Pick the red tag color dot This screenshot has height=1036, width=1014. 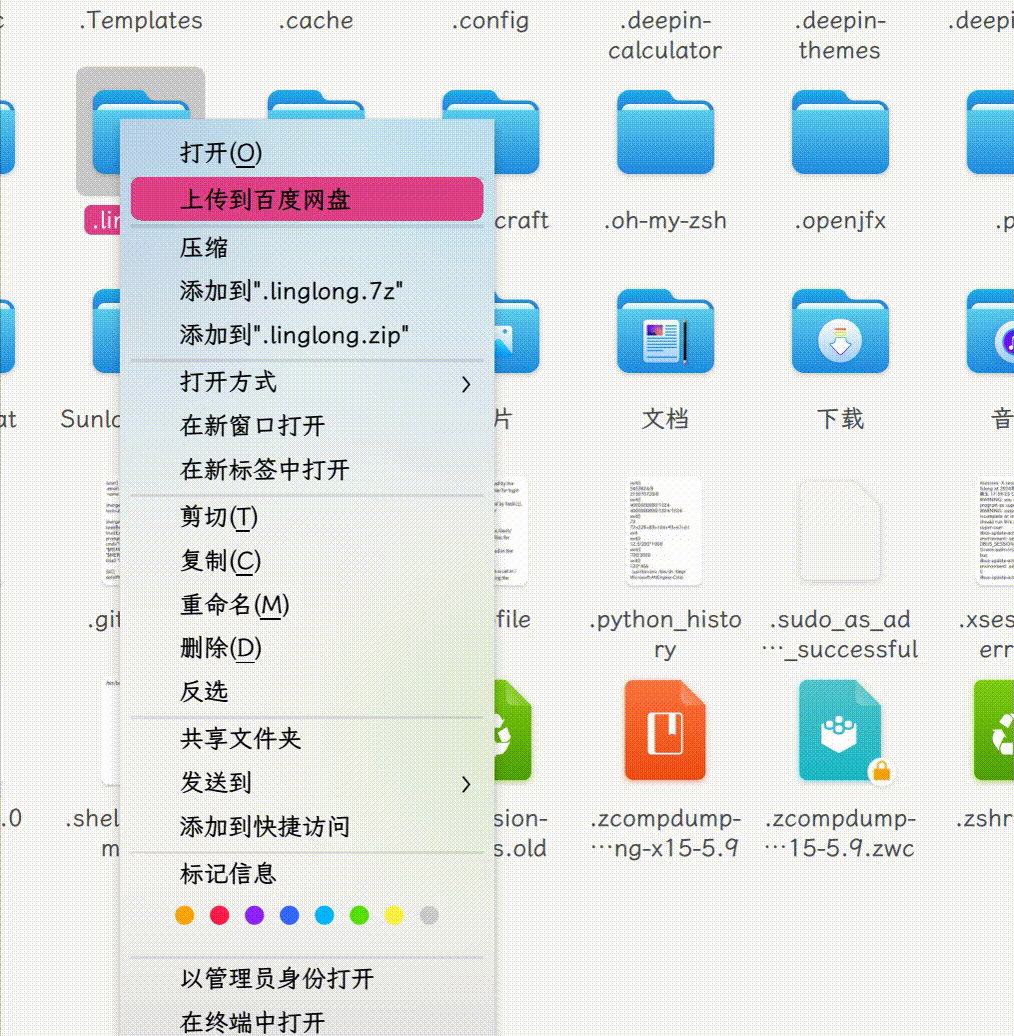tap(219, 915)
